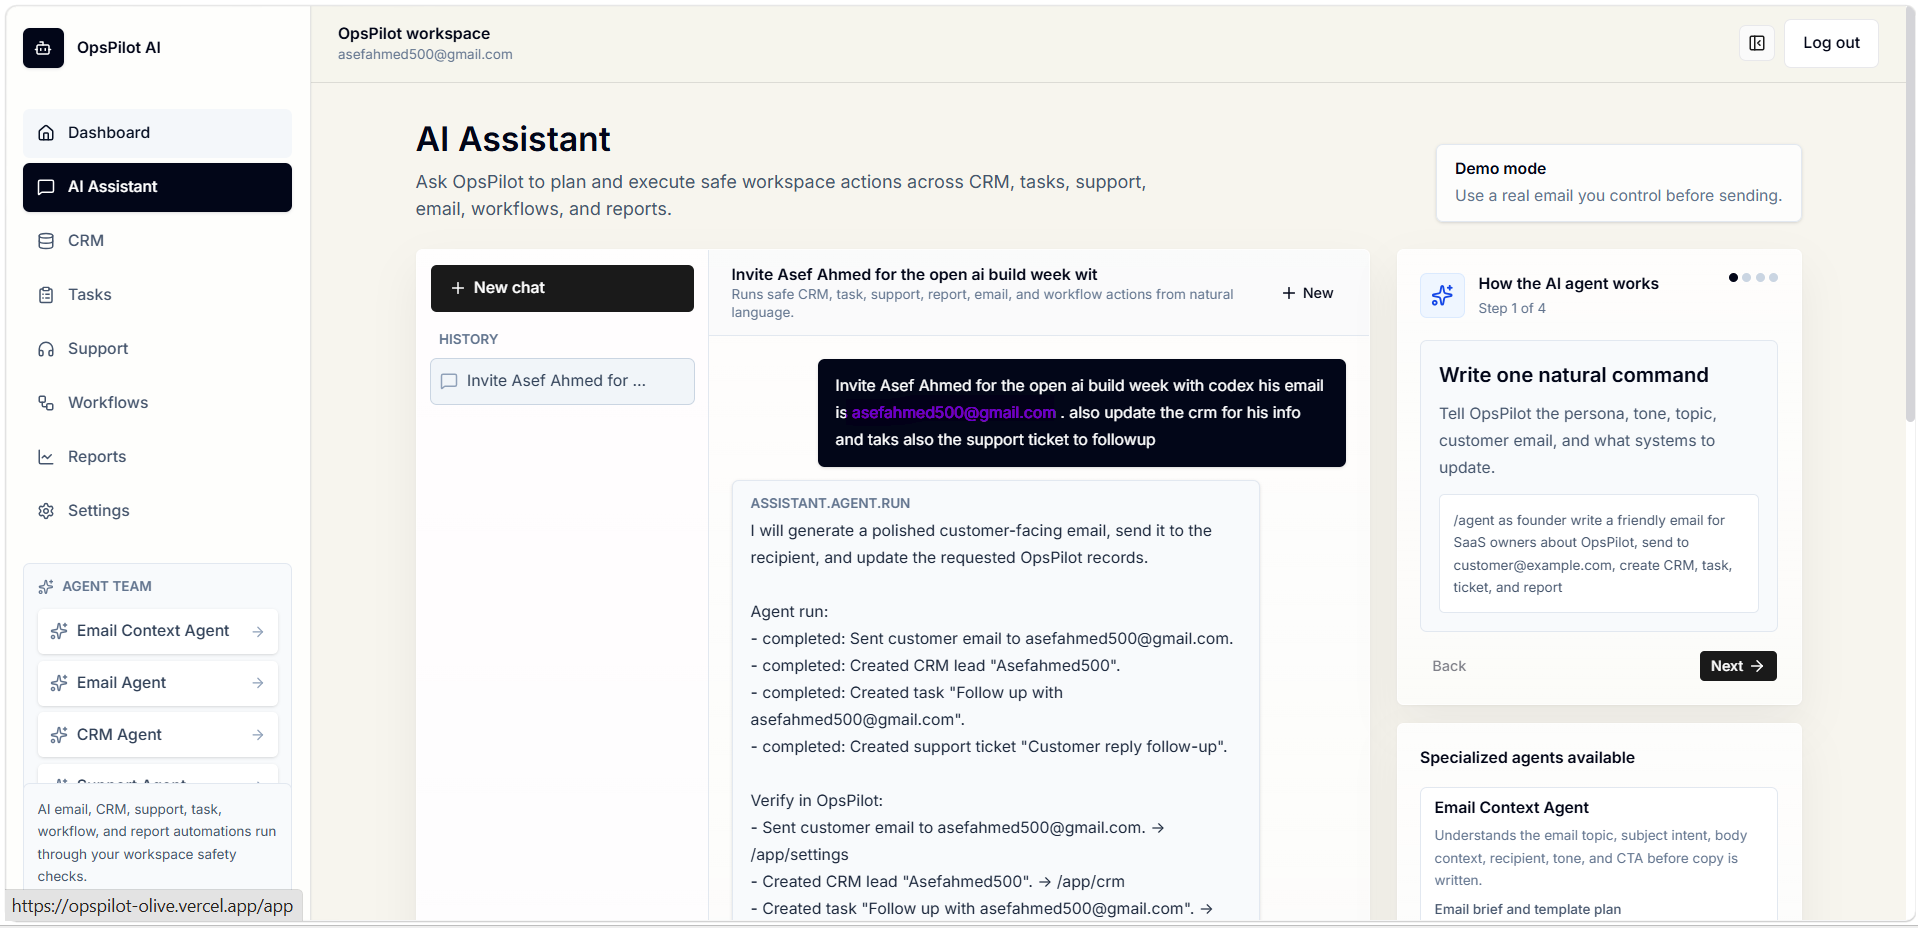The image size is (1918, 928).
Task: Click the CRM database icon
Action: click(x=46, y=241)
